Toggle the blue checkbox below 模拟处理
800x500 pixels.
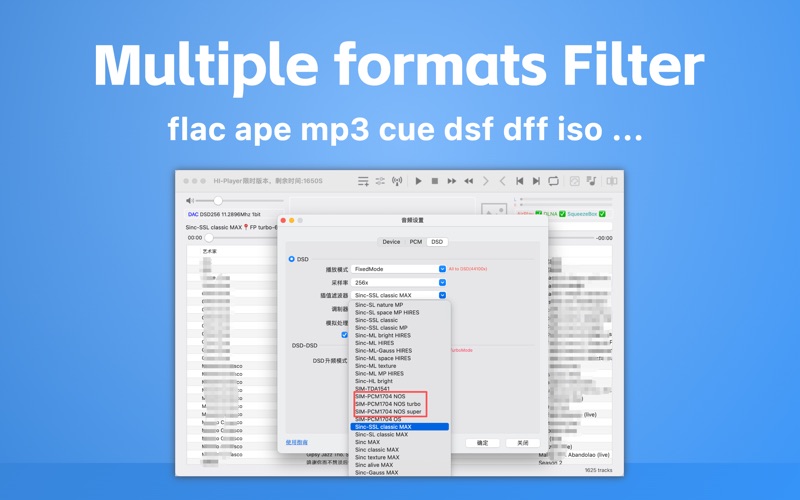(x=344, y=335)
